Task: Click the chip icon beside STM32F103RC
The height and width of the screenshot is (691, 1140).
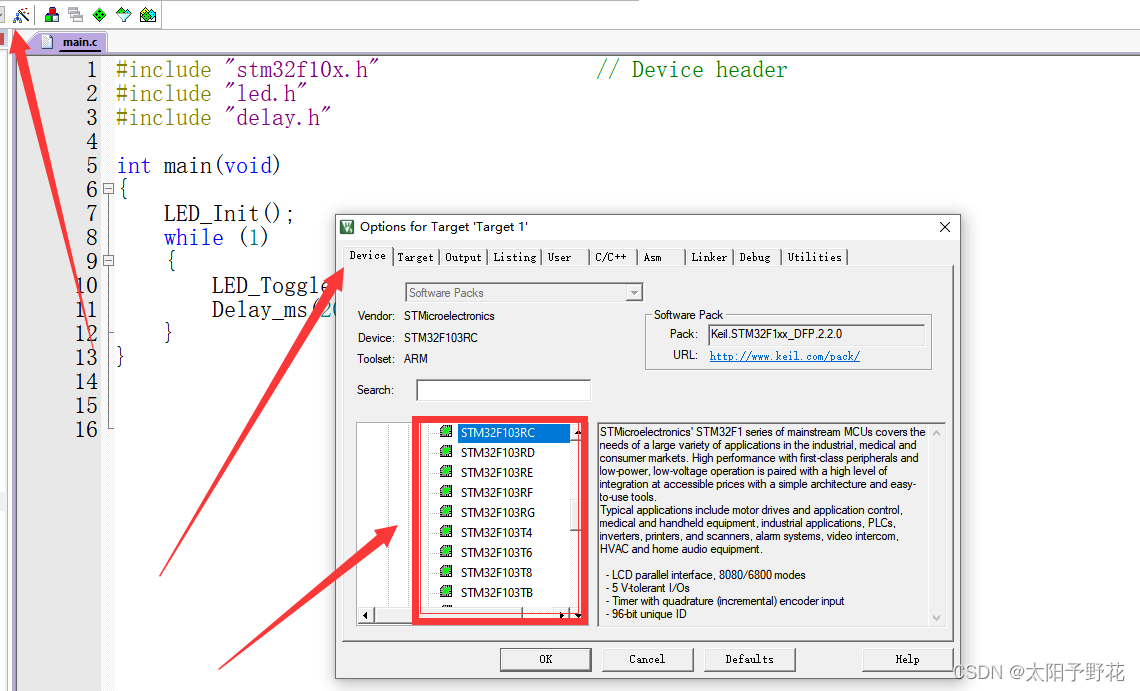Action: click(x=446, y=431)
